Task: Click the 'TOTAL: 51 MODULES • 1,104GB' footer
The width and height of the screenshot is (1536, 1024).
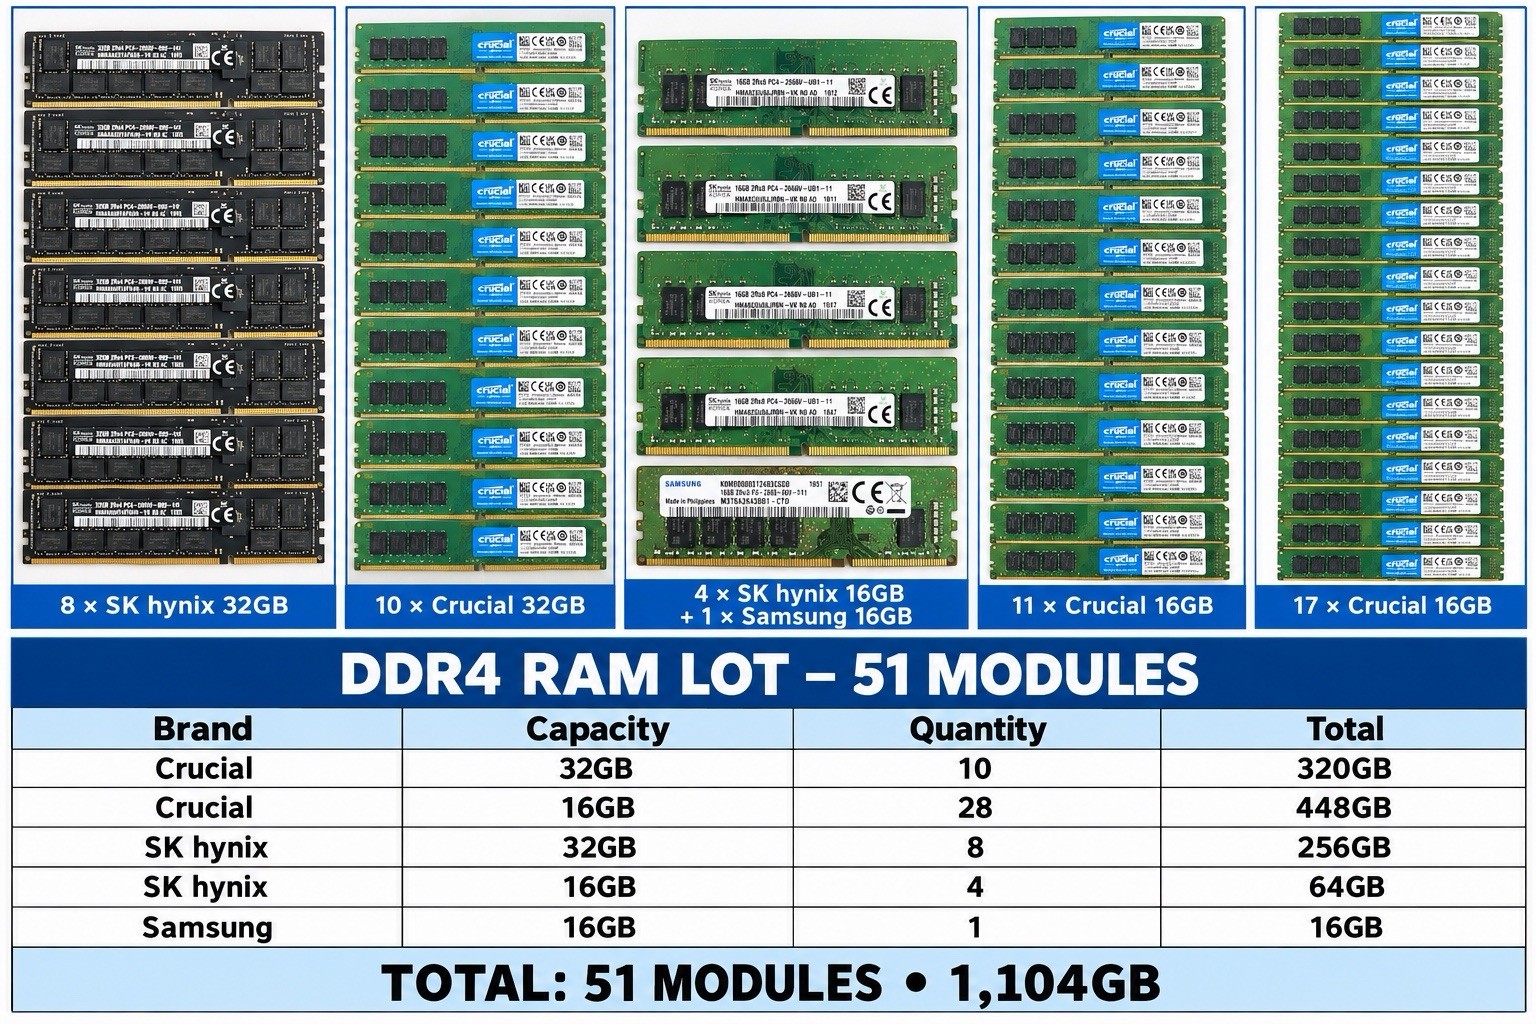Action: click(x=768, y=983)
